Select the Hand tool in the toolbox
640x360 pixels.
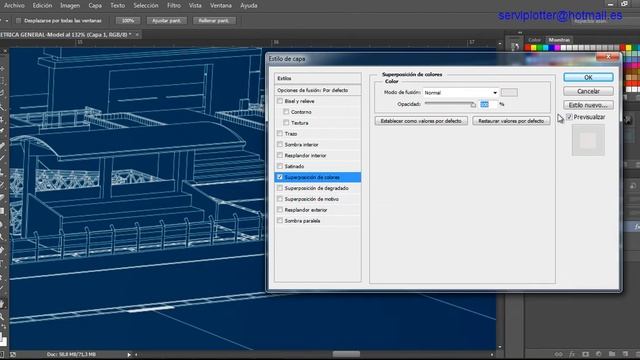[2, 304]
